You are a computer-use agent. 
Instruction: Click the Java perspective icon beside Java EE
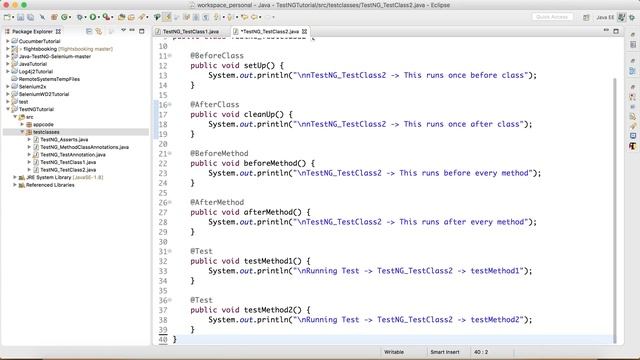pos(621,17)
